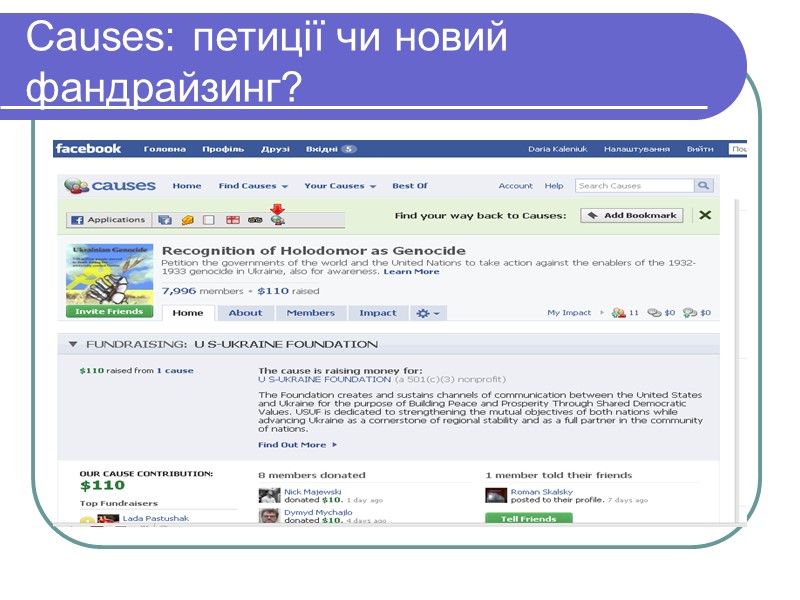Click the recruited members icon showing 11
This screenshot has width=800, height=600.
618,313
